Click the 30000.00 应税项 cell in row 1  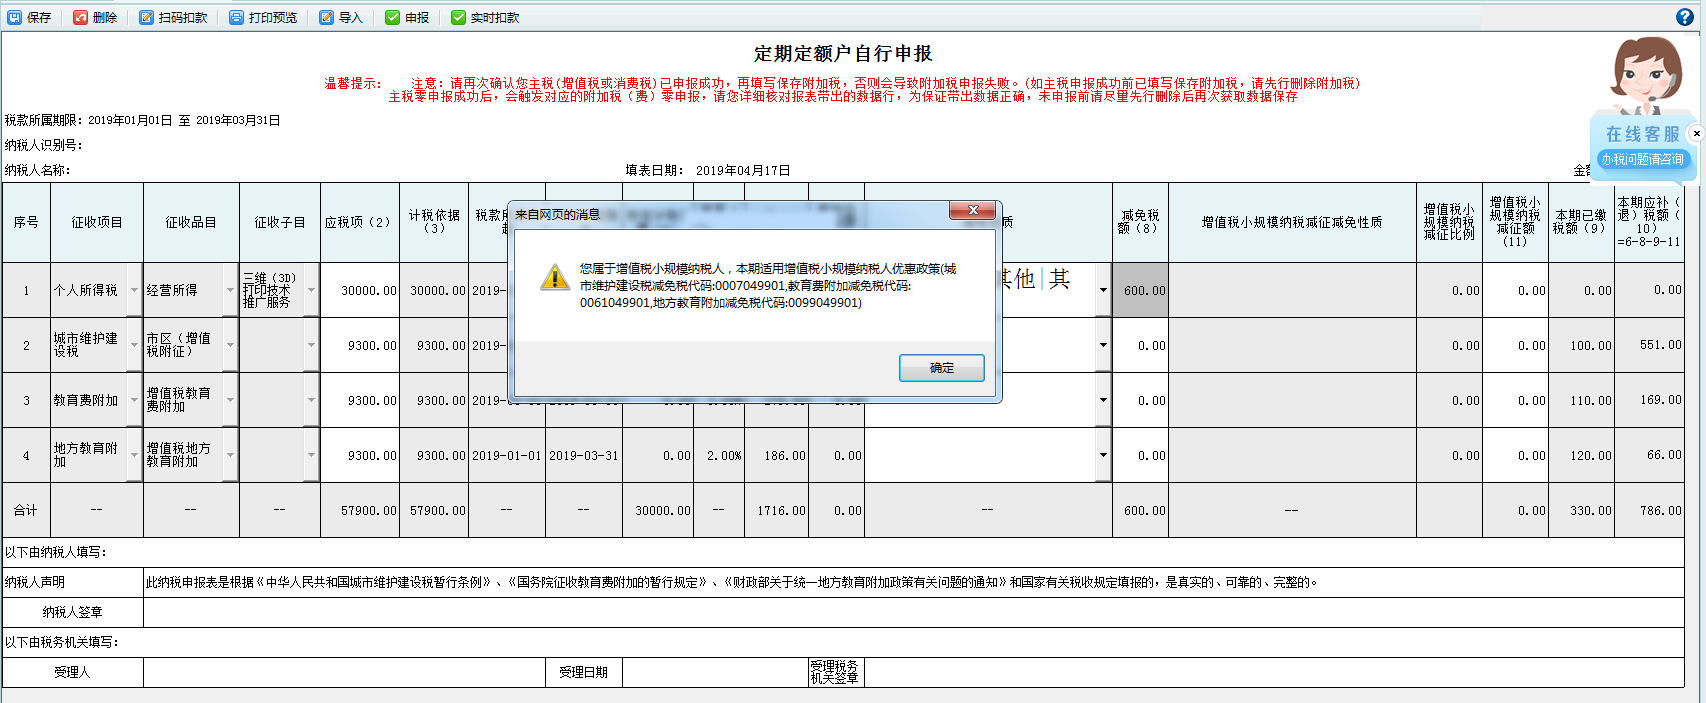click(360, 291)
